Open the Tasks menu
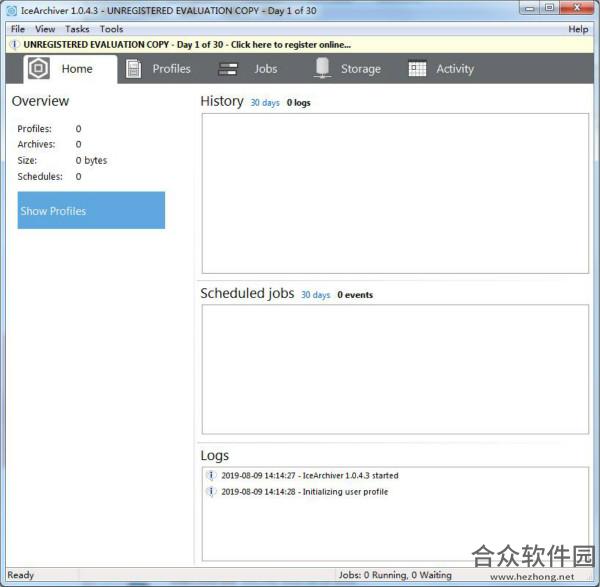Image resolution: width=600 pixels, height=587 pixels. 77,29
